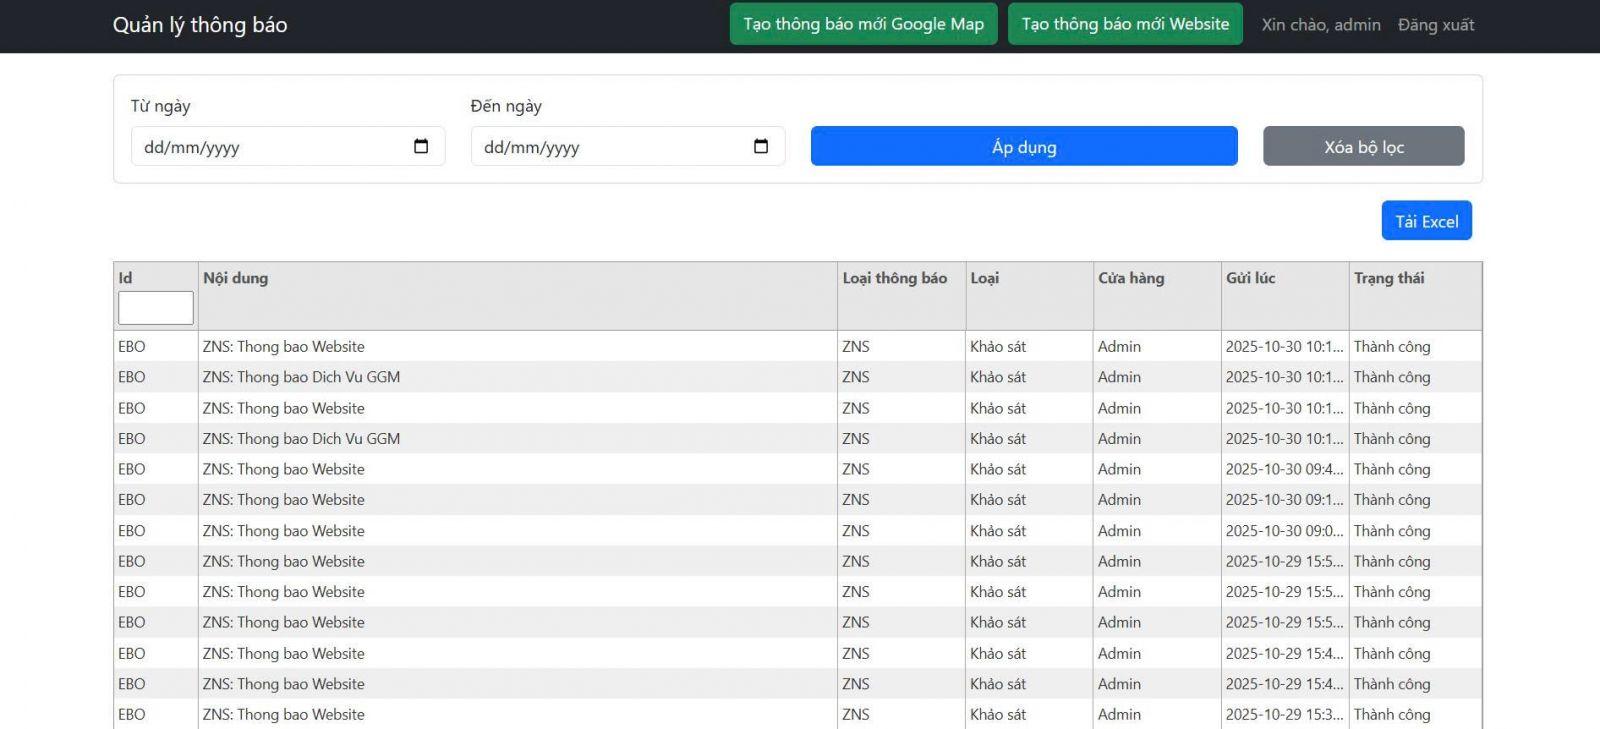Click Tạo thông báo mới Google Map button
Screen dimensions: 1600x729
(863, 24)
